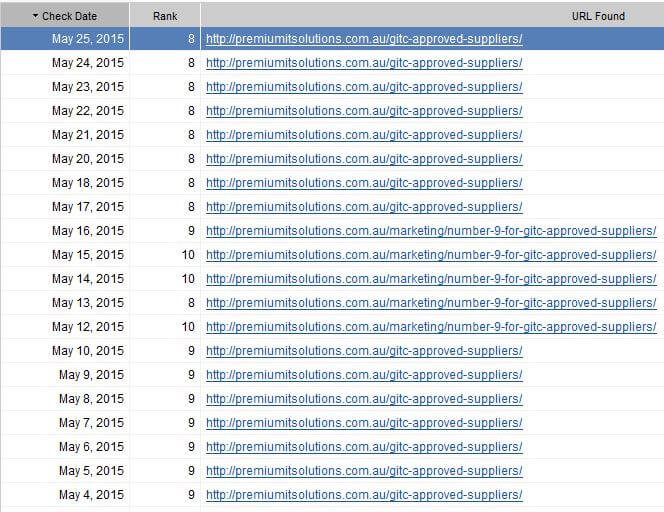664x512 pixels.
Task: Open the URL link in the May 22, 2015 row
Action: pos(364,111)
